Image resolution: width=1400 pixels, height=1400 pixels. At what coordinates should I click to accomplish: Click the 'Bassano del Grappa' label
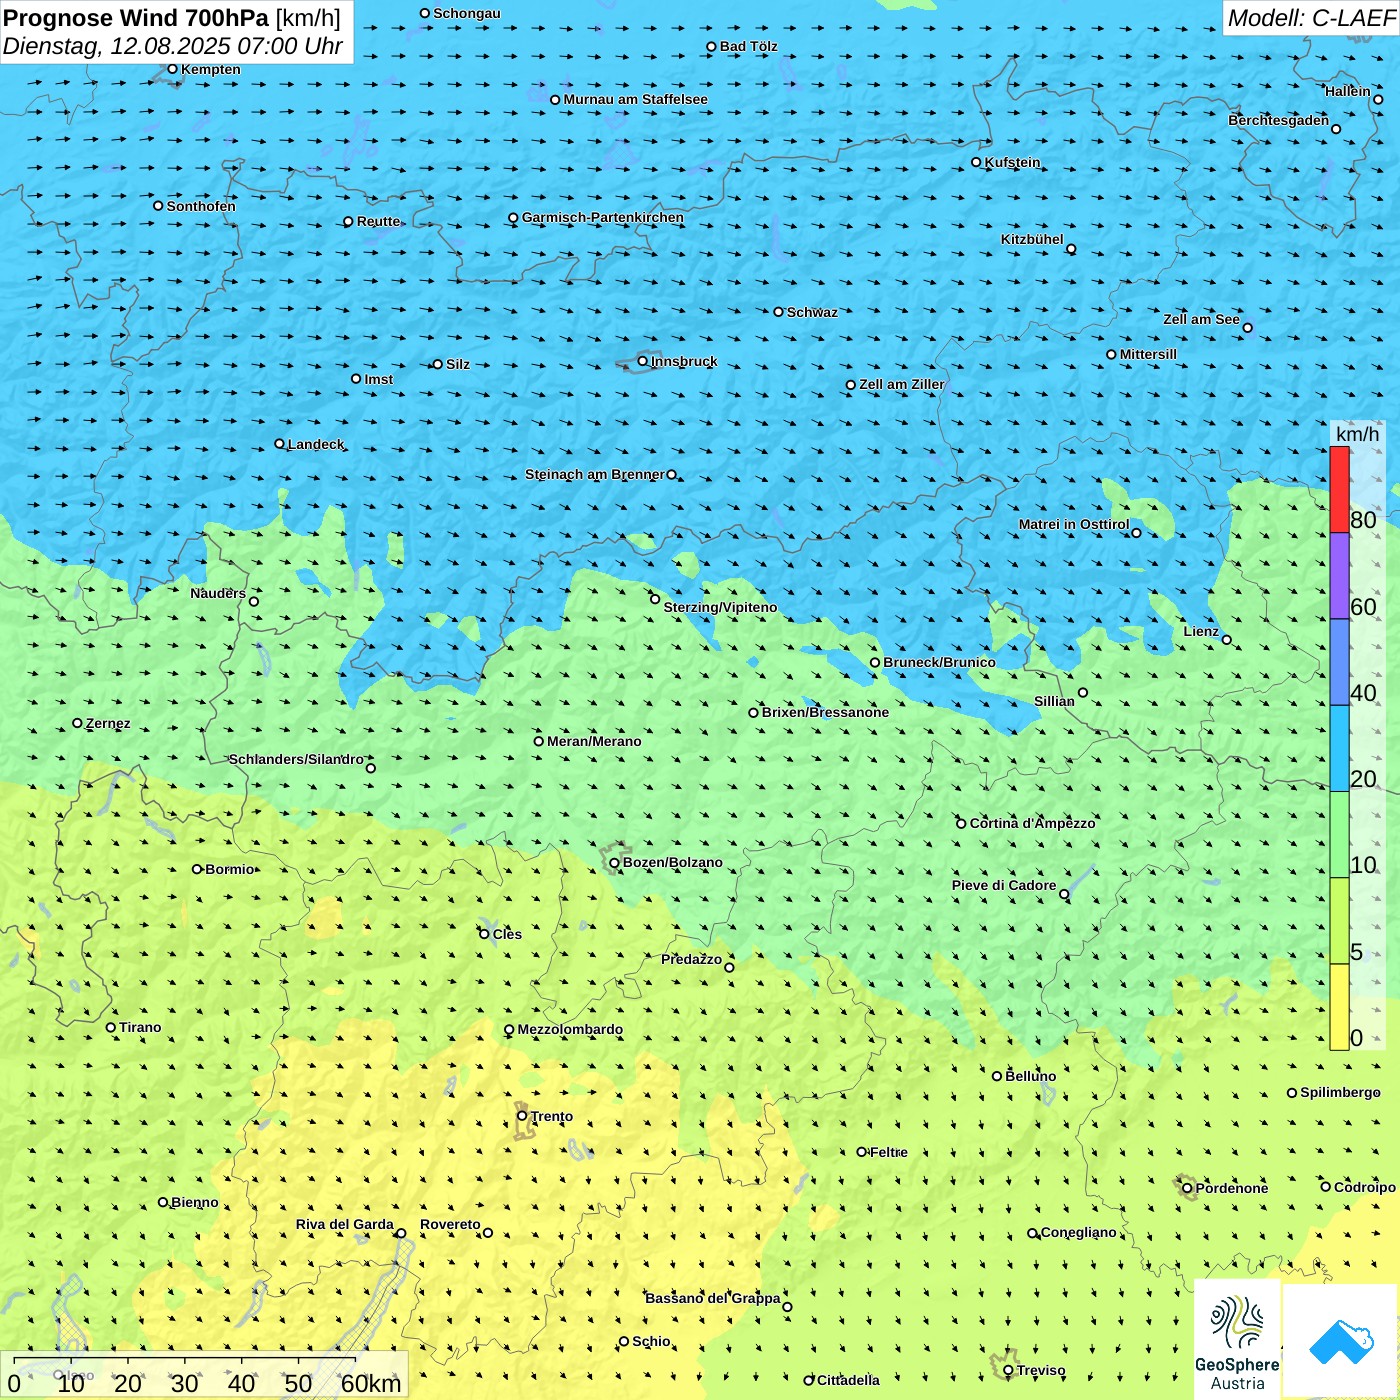tap(712, 1298)
